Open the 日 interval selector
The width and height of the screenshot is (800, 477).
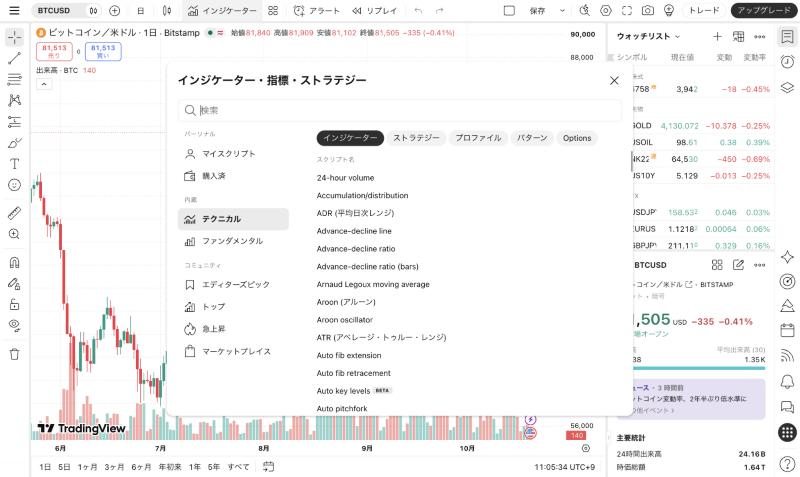(141, 10)
